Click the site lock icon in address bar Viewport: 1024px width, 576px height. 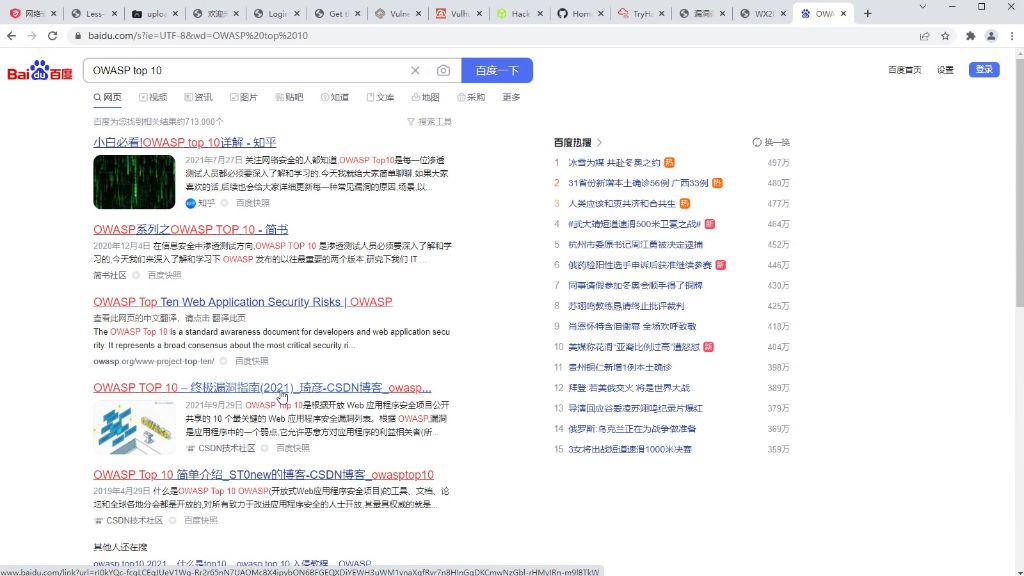click(78, 36)
